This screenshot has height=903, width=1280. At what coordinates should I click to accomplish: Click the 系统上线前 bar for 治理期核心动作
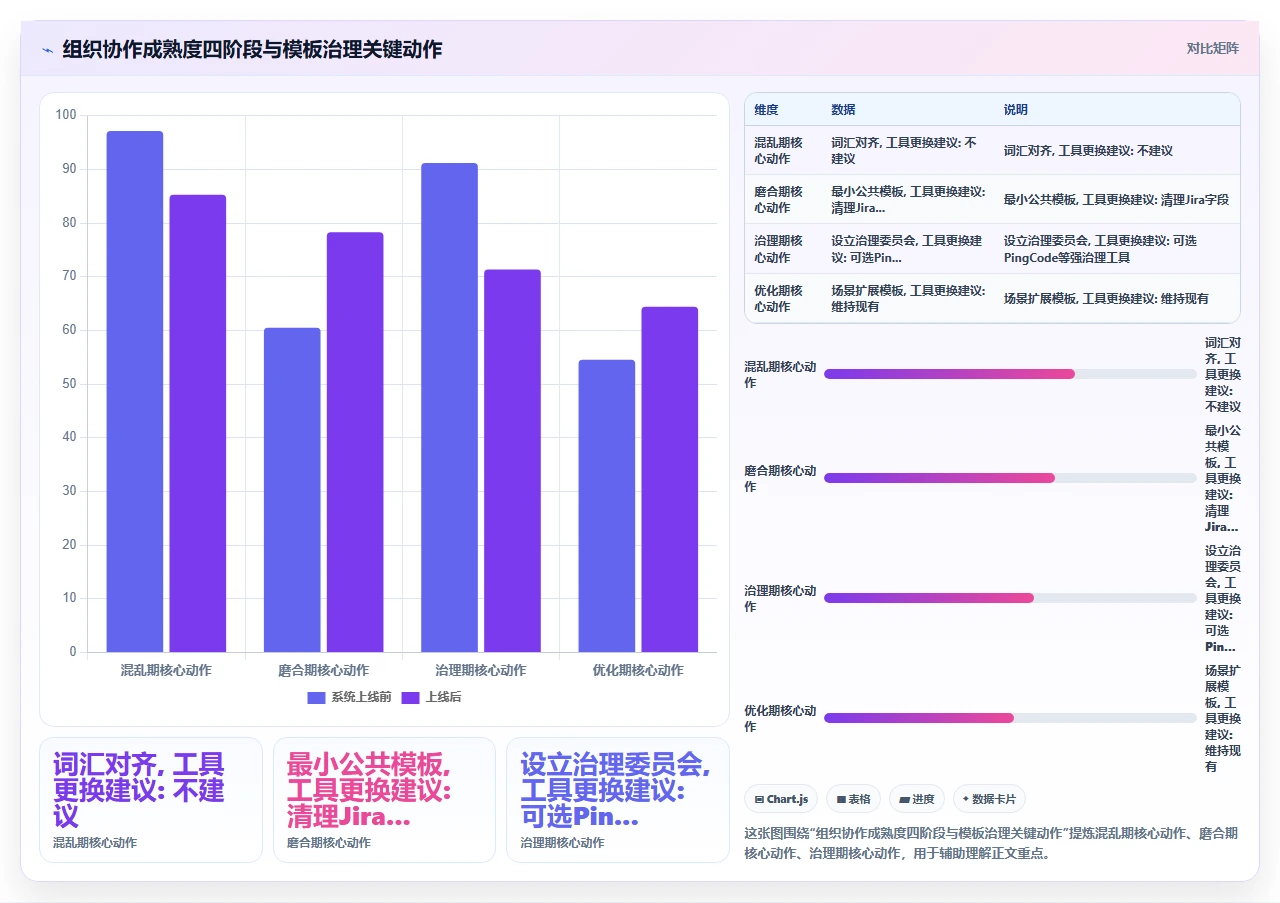(x=449, y=407)
